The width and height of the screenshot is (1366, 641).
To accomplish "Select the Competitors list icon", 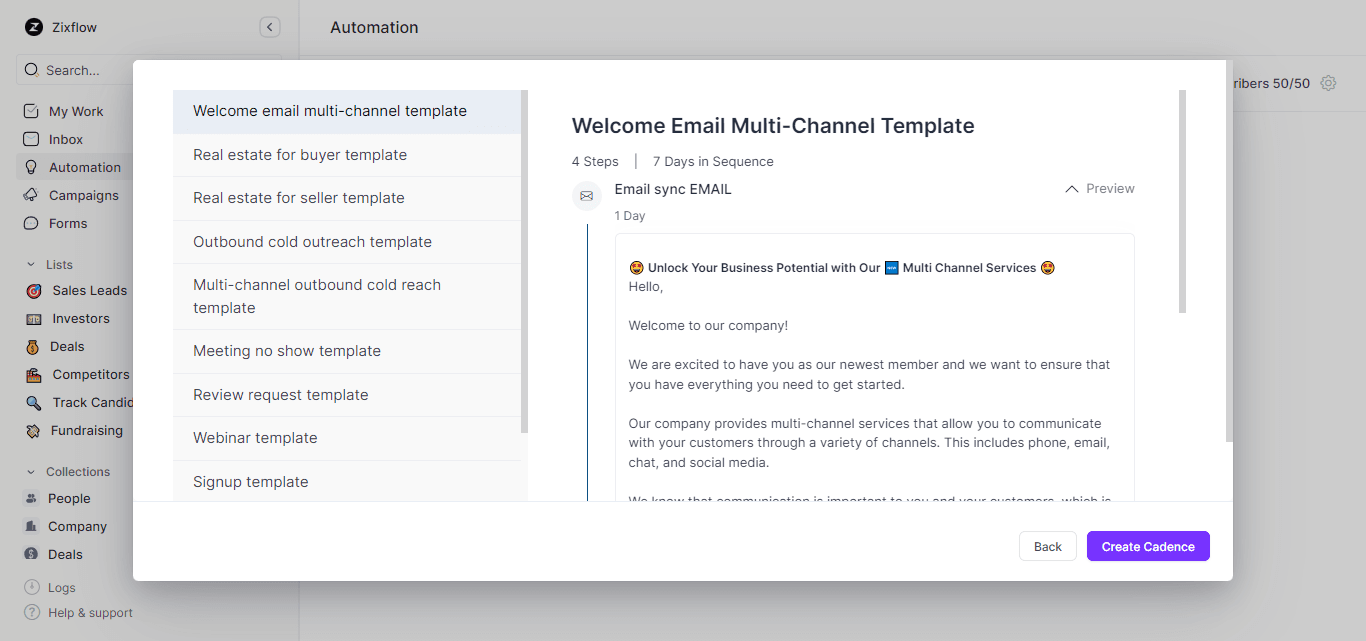I will click(33, 374).
